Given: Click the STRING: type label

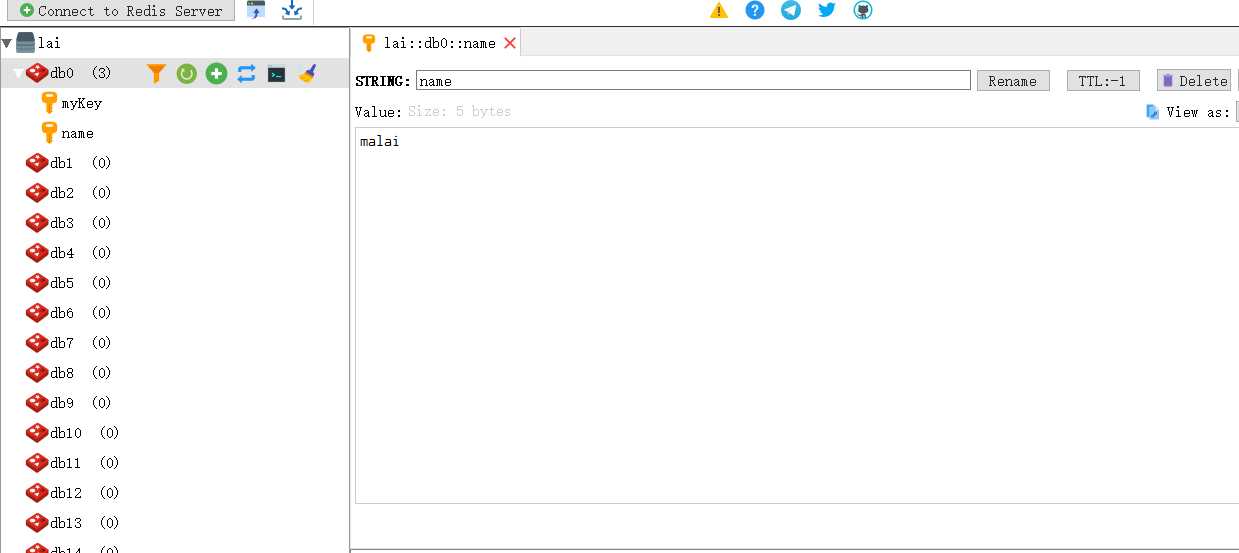Looking at the screenshot, I should tap(383, 81).
